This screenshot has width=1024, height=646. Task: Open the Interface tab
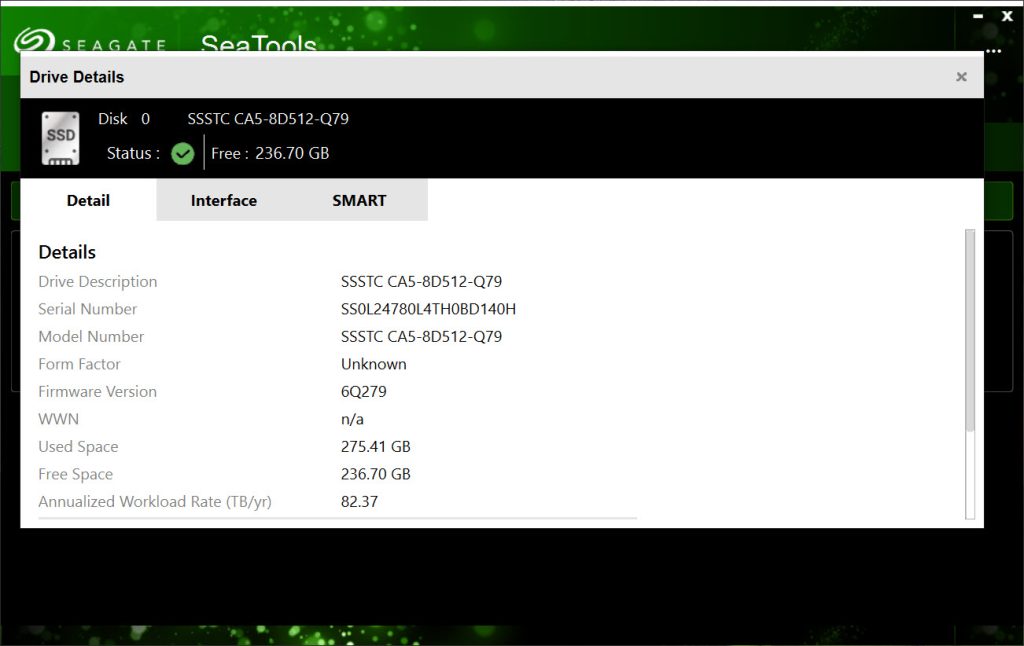point(224,200)
